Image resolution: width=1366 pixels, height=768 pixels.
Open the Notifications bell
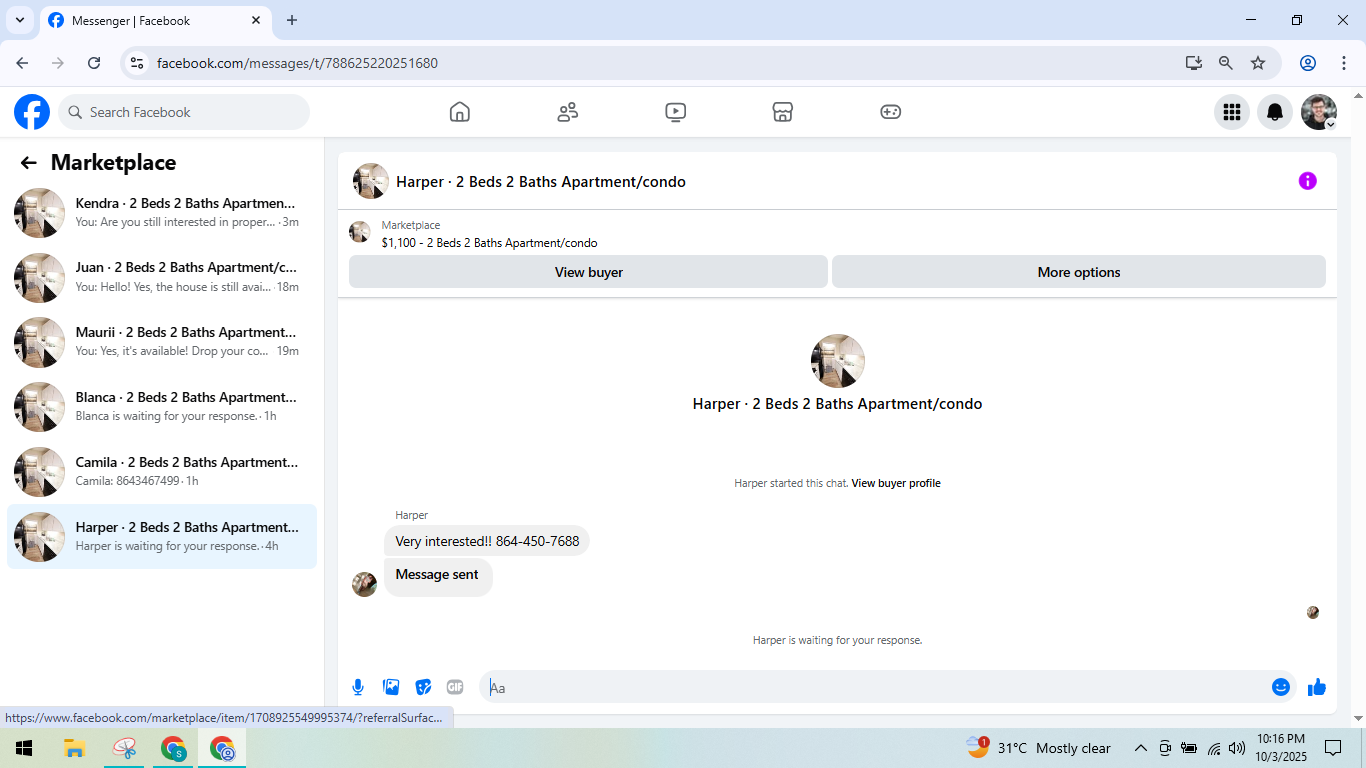click(x=1275, y=112)
